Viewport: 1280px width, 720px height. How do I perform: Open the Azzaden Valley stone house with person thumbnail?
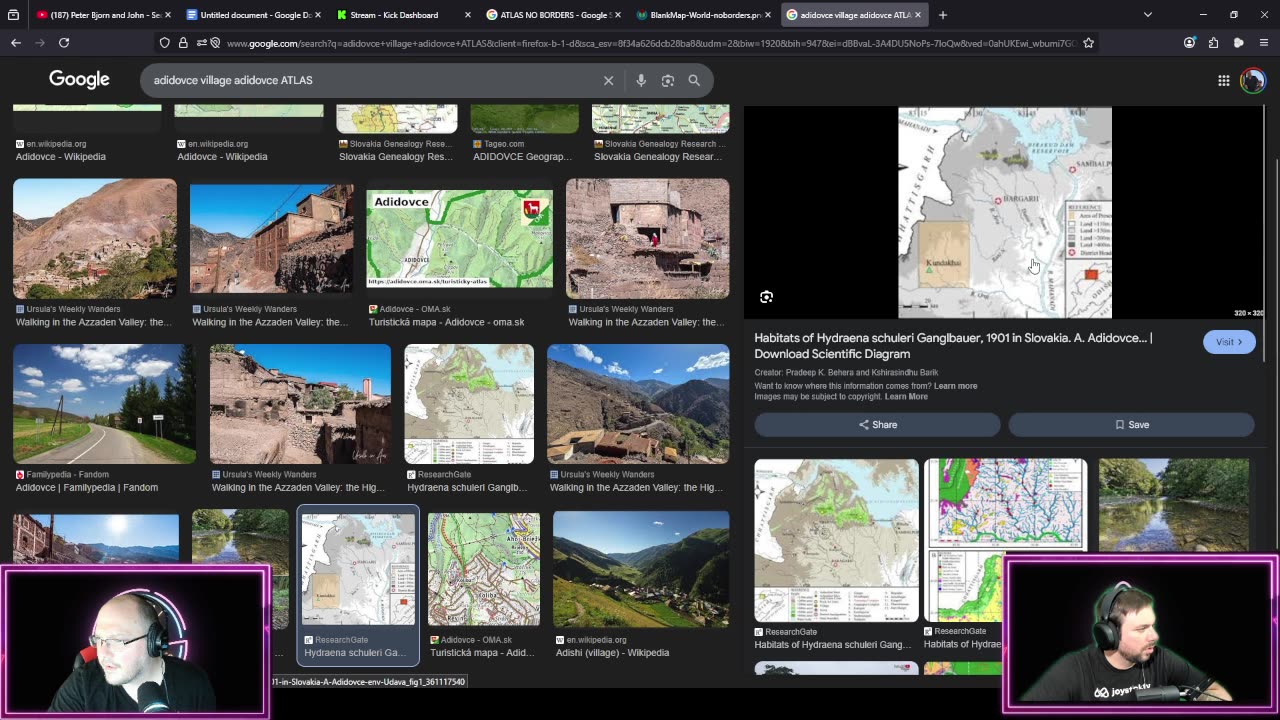[648, 239]
